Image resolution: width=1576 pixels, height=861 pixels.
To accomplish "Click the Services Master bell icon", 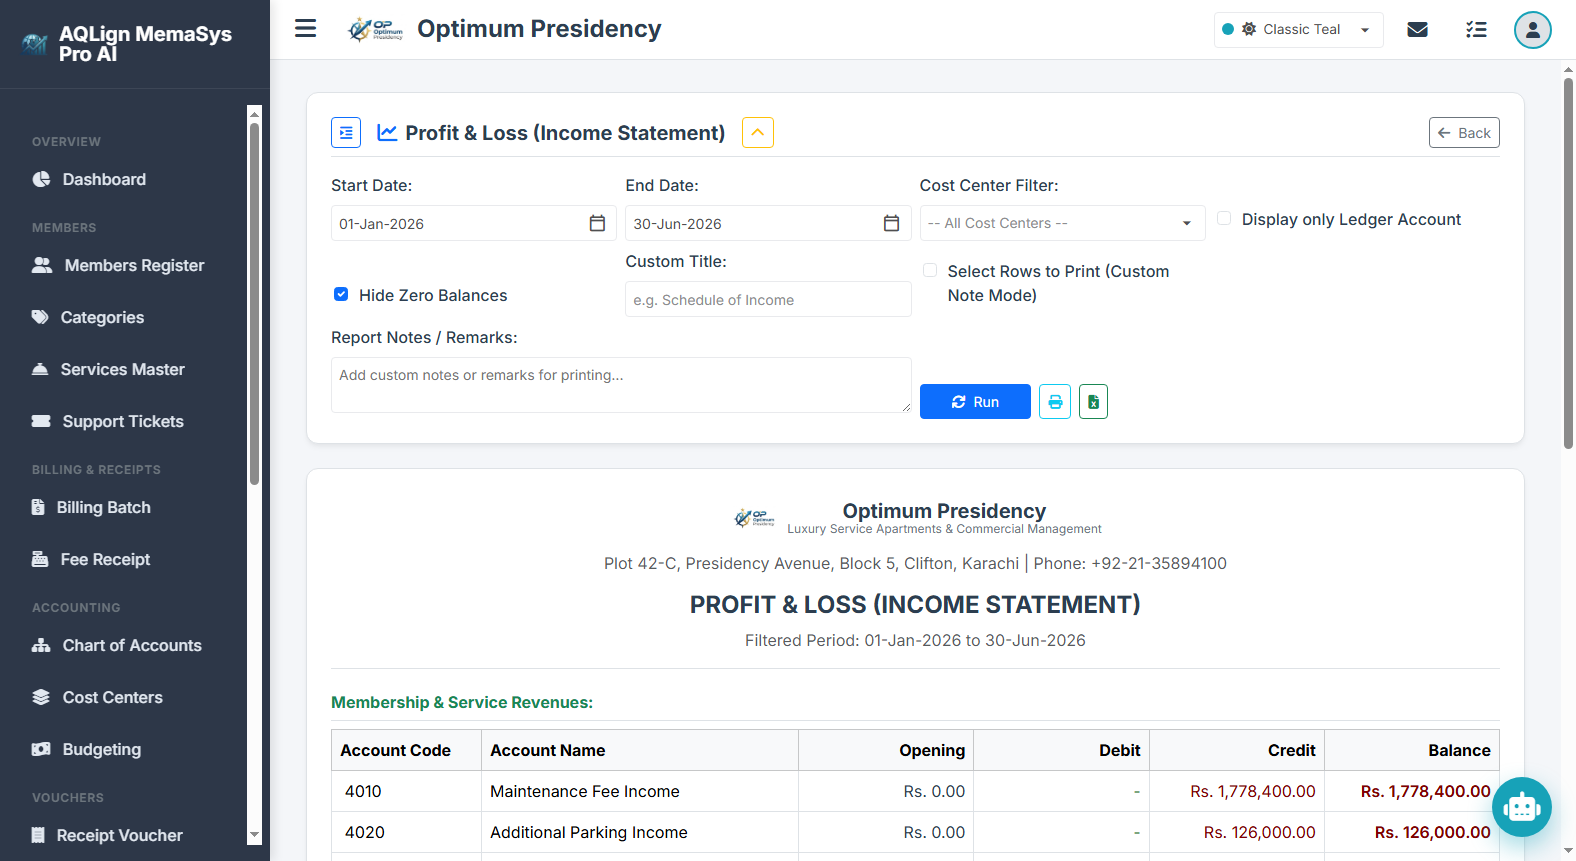I will (40, 369).
